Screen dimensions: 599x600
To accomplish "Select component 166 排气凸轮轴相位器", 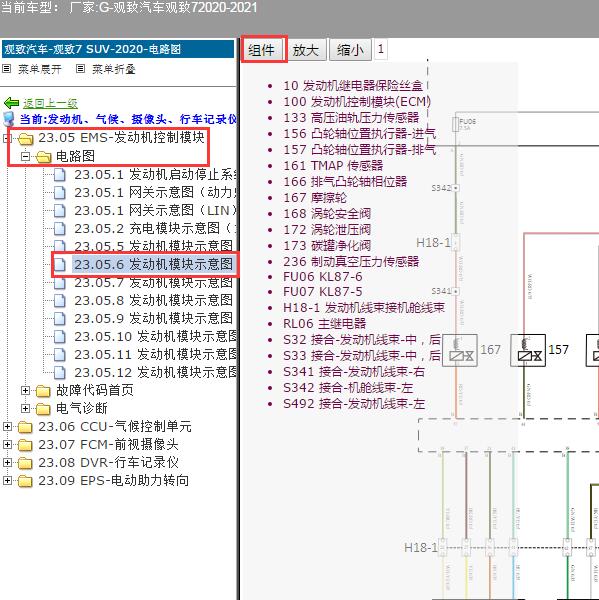I will click(345, 182).
